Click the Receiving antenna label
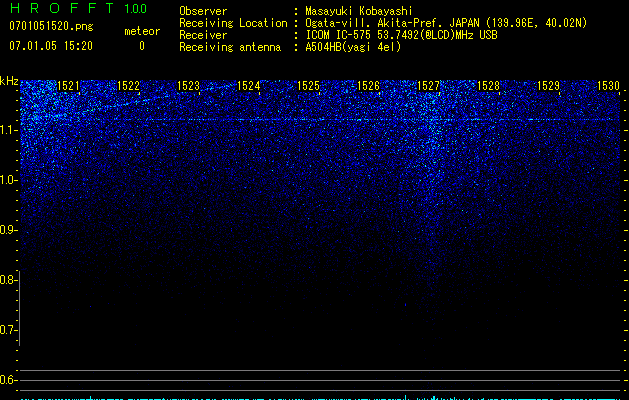Viewport: 629px width, 400px height. click(230, 47)
